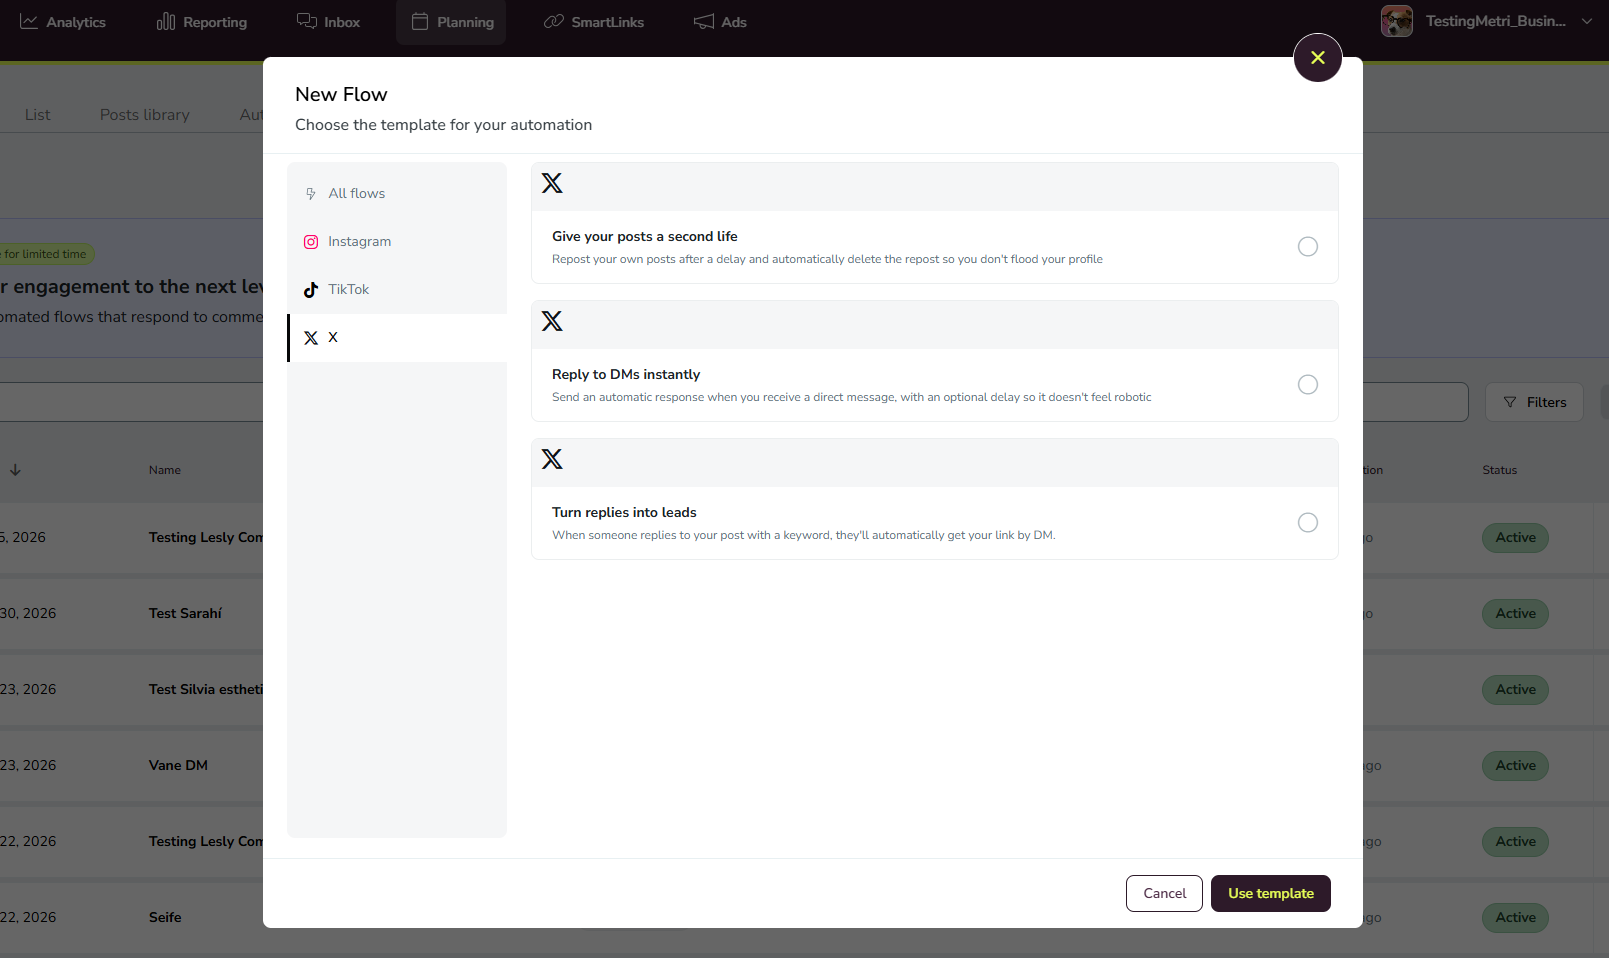1609x958 pixels.
Task: Click the Reporting bars icon
Action: tap(166, 22)
